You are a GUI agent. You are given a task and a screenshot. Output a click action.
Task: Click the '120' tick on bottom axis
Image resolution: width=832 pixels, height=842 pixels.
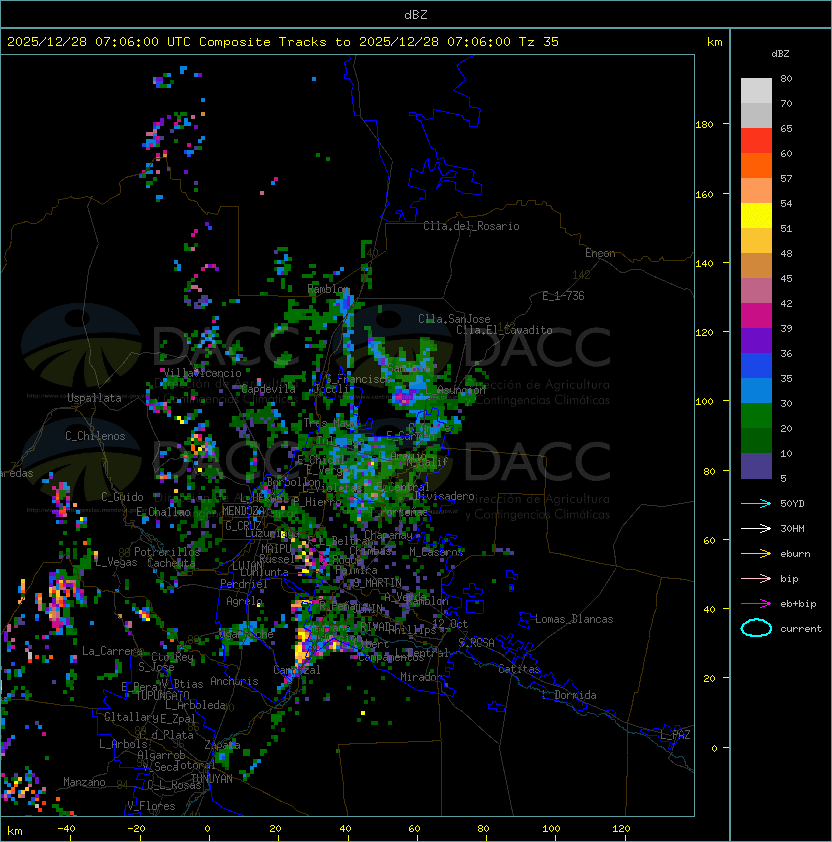coord(621,829)
